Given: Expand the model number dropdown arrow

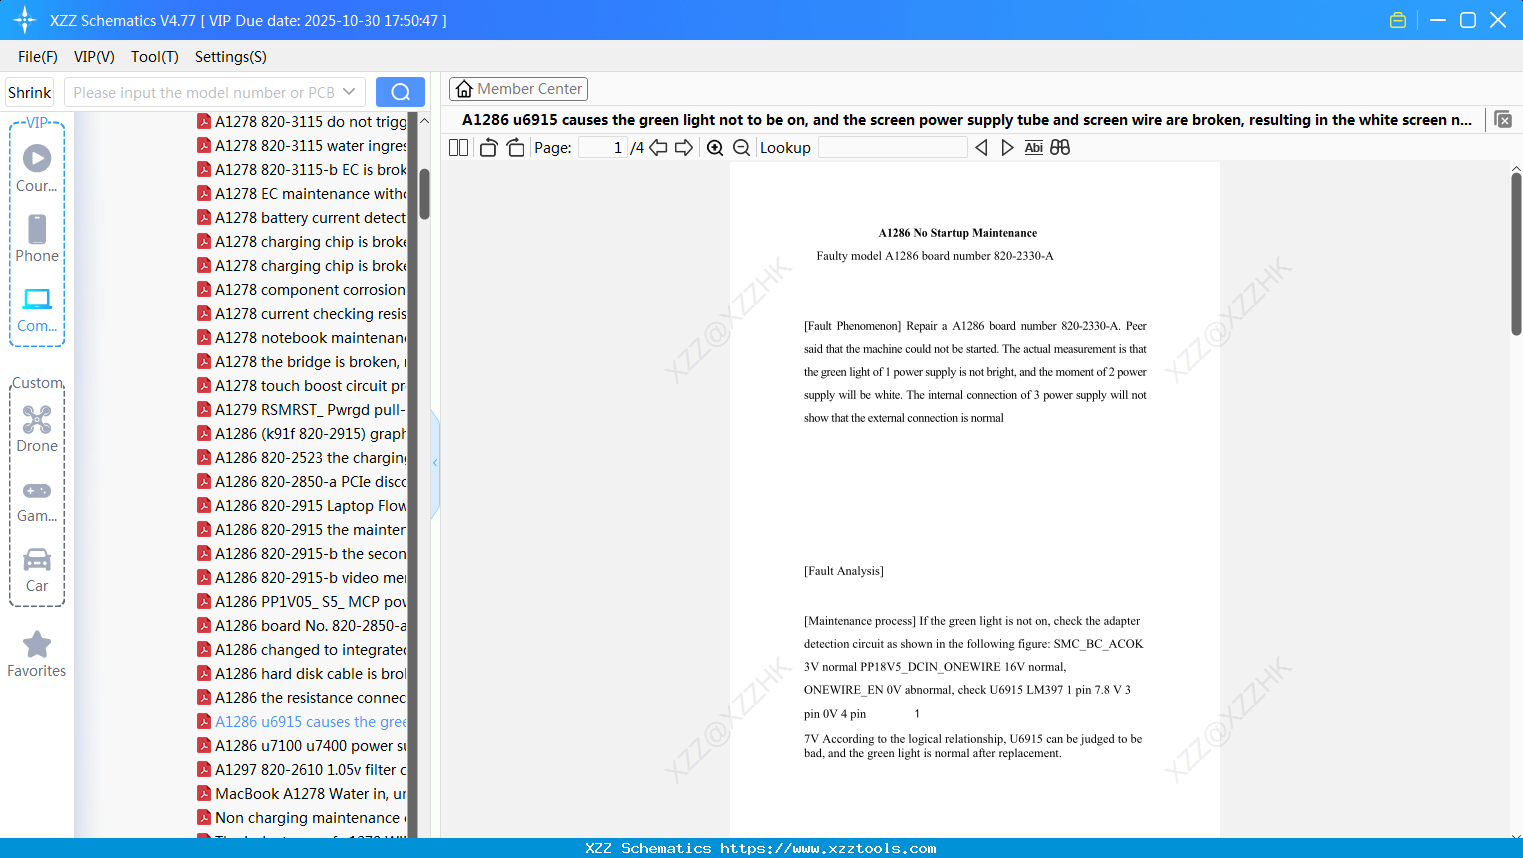Looking at the screenshot, I should pos(349,92).
